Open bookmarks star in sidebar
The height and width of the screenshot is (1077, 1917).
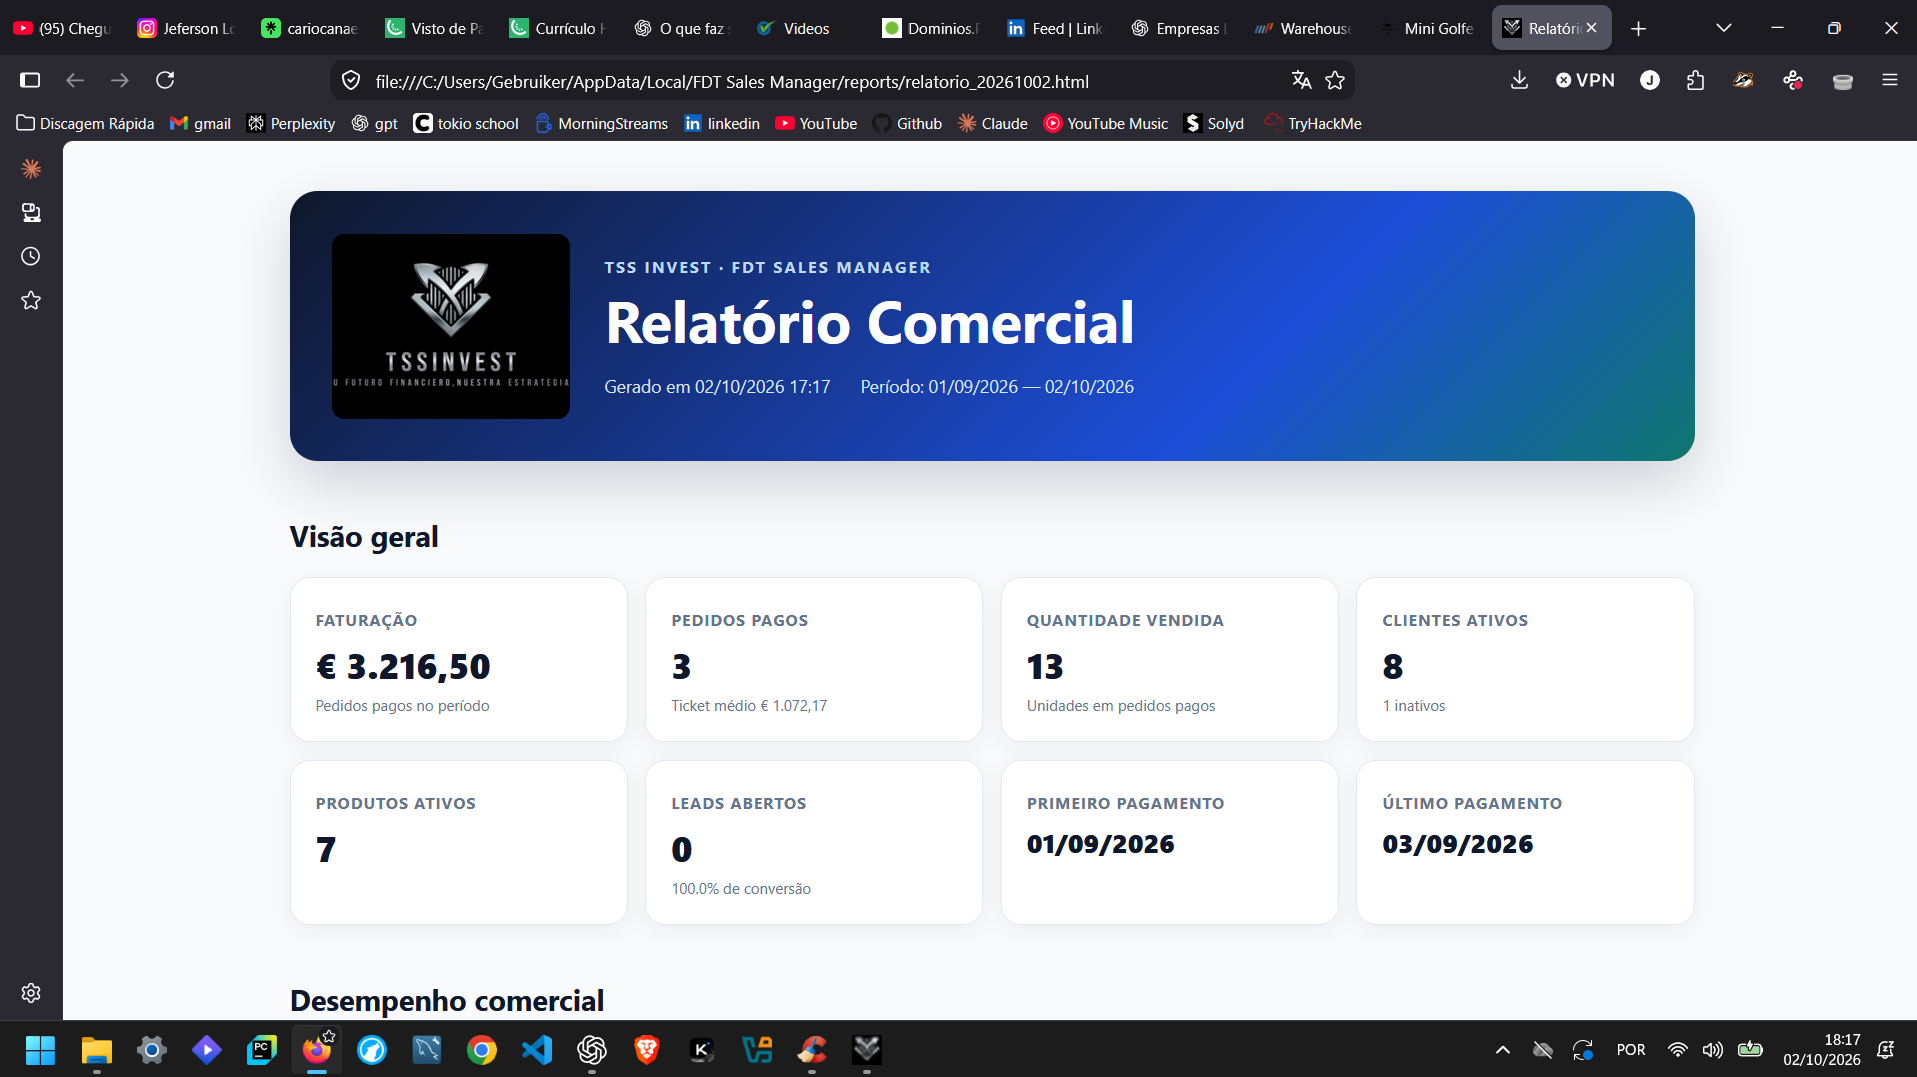point(31,300)
